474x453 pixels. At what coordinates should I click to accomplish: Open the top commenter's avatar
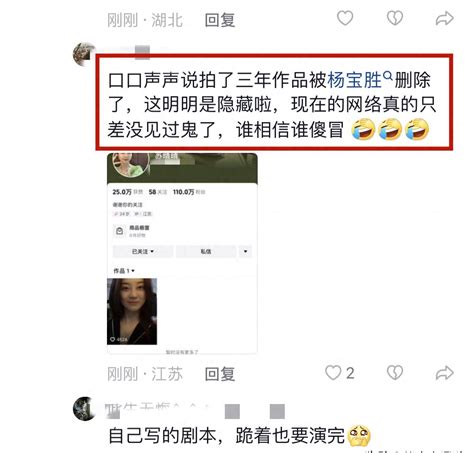coord(84,54)
